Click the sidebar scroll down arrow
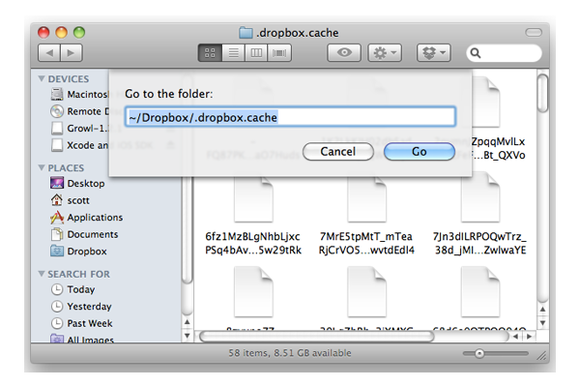580x387 pixels. (187, 336)
